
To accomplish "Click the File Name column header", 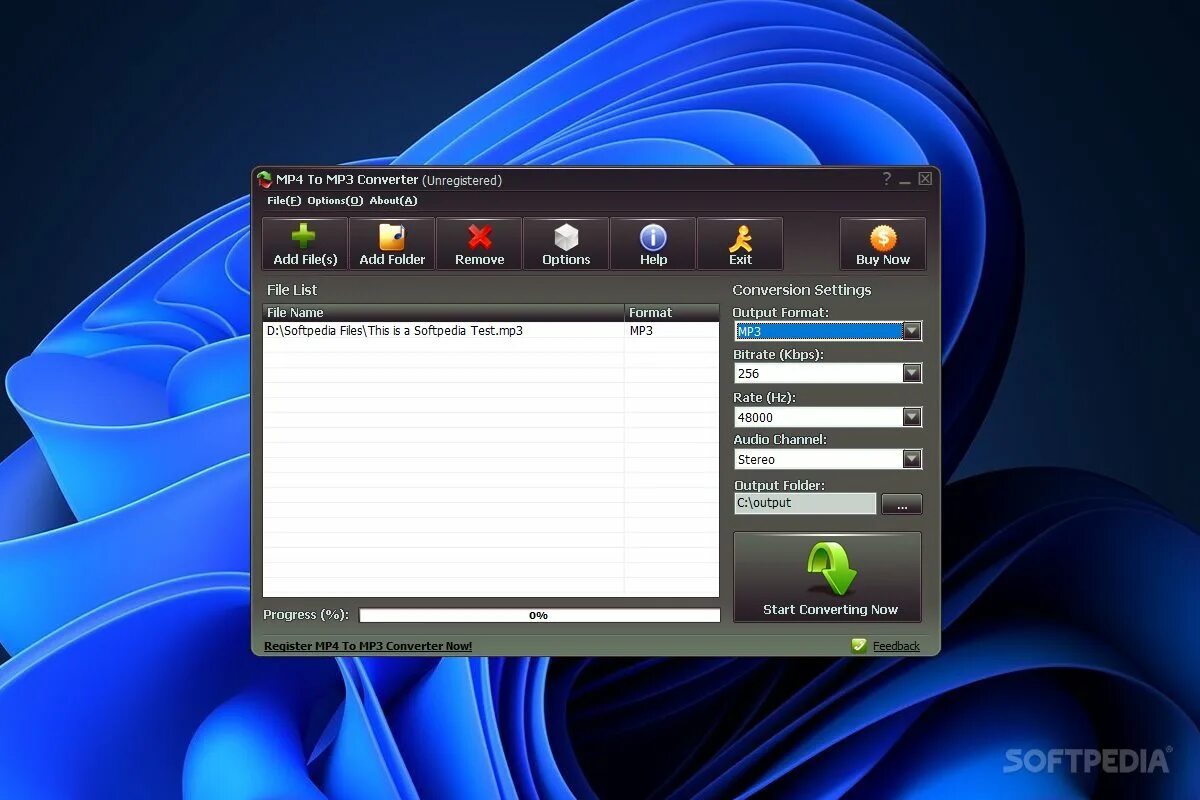I will pyautogui.click(x=444, y=313).
